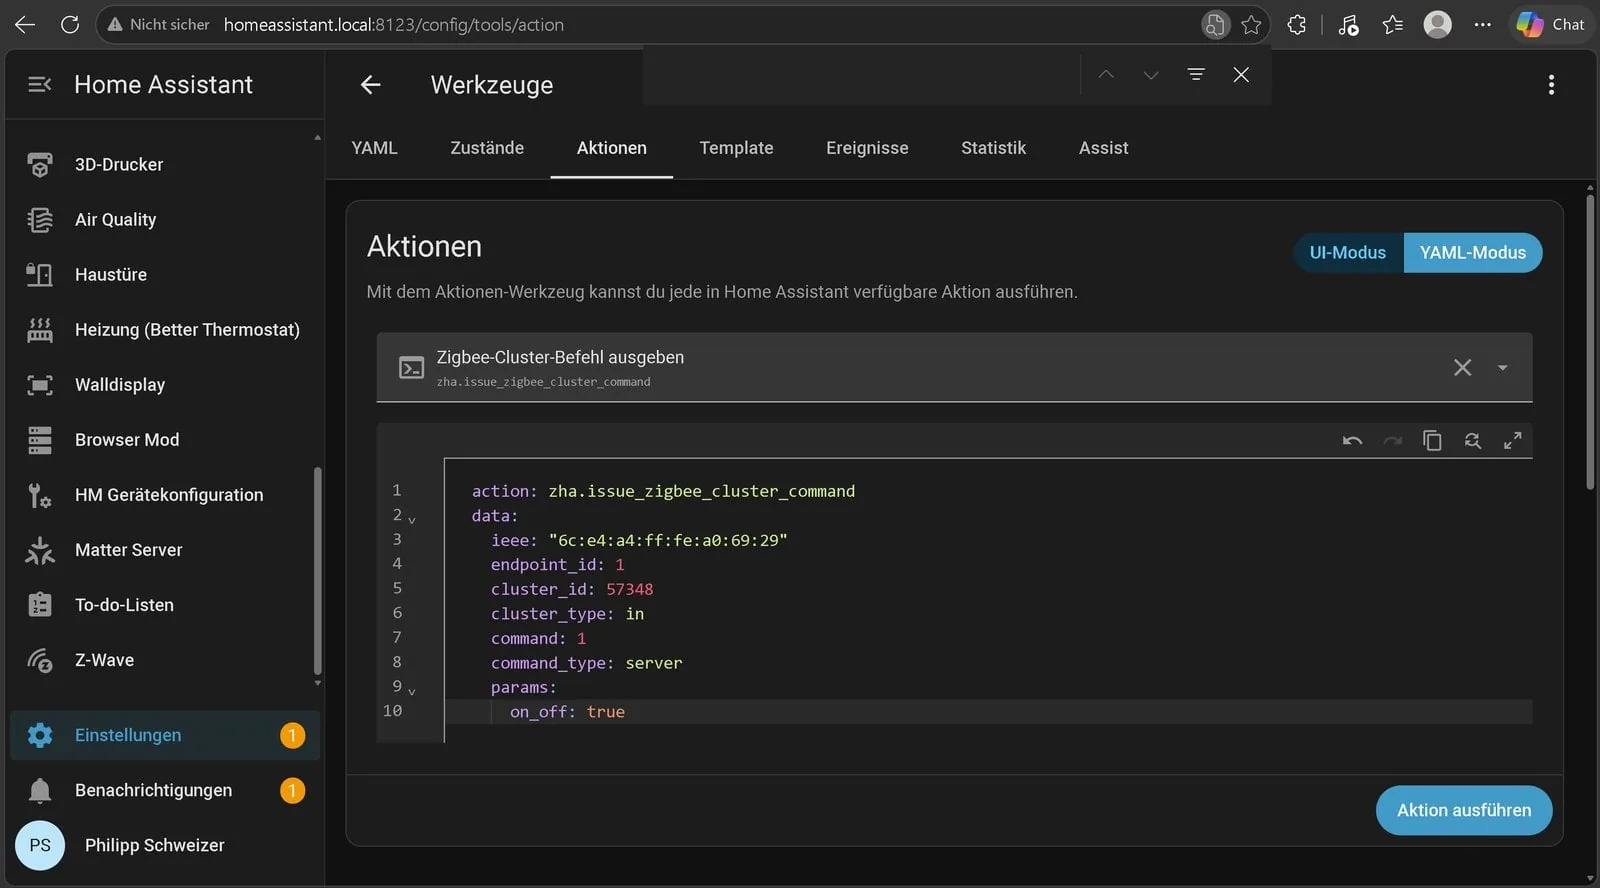Jump to next find result
This screenshot has width=1600, height=888.
(1151, 74)
